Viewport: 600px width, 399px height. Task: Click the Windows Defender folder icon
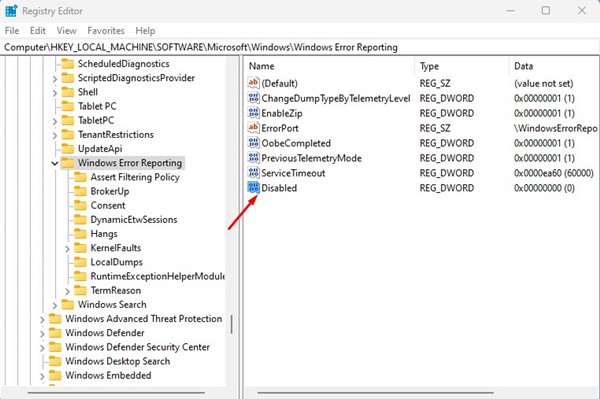click(x=55, y=333)
